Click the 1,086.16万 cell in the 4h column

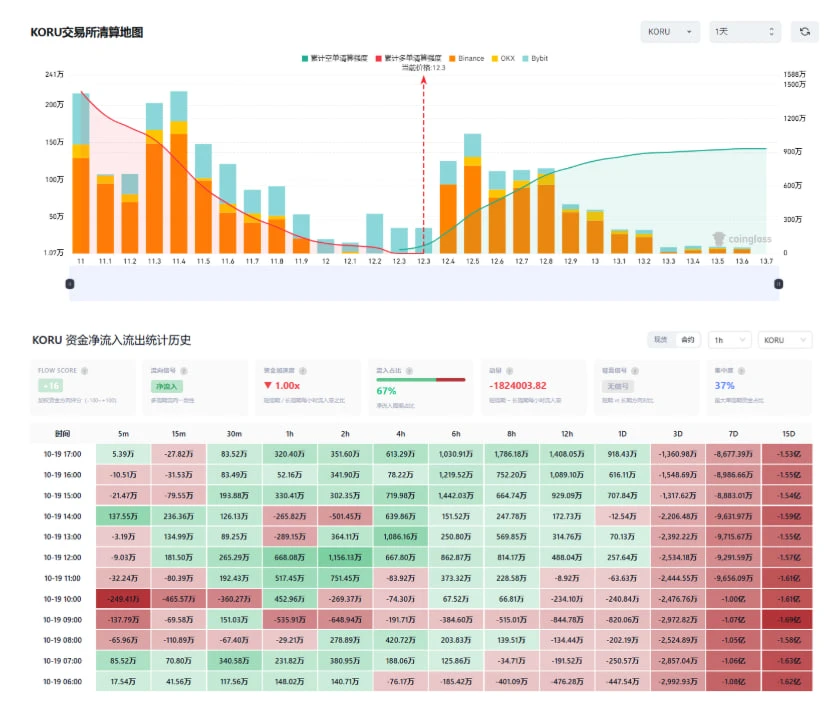coord(400,537)
